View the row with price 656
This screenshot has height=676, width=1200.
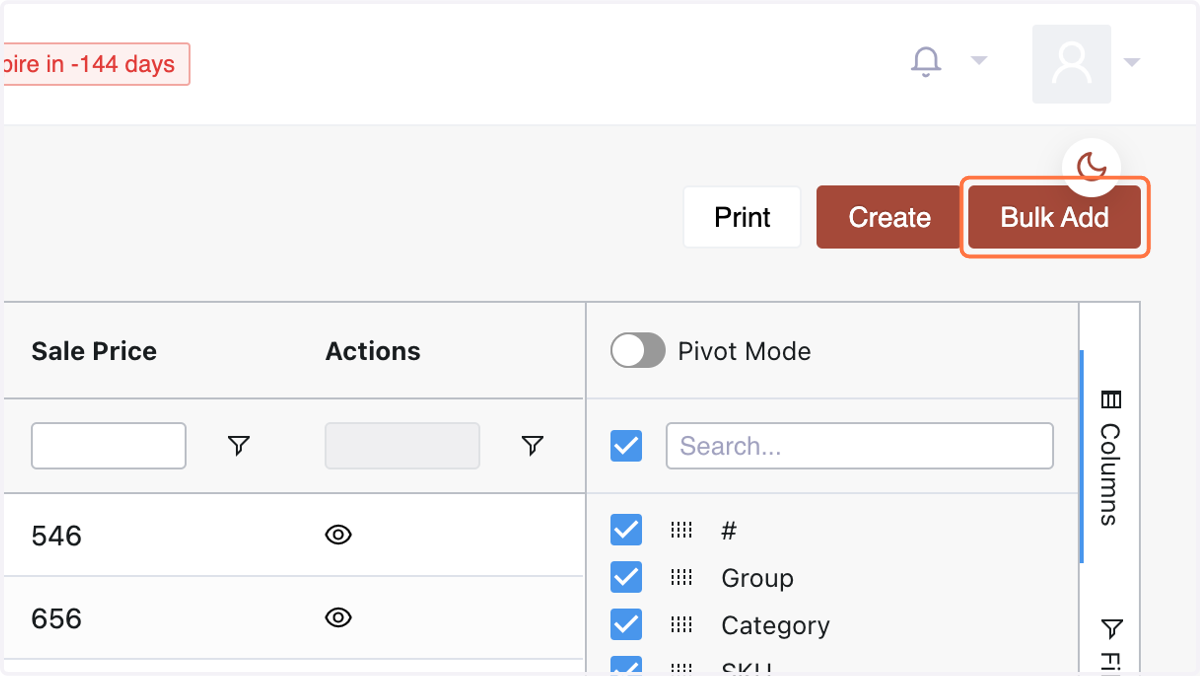339,618
